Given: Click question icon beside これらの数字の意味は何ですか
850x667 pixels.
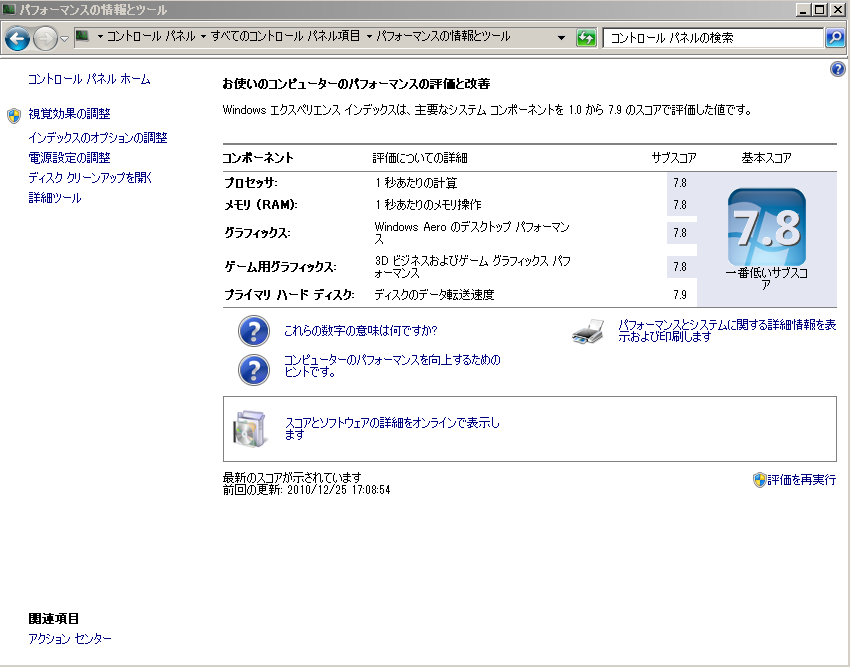Looking at the screenshot, I should pos(254,331).
